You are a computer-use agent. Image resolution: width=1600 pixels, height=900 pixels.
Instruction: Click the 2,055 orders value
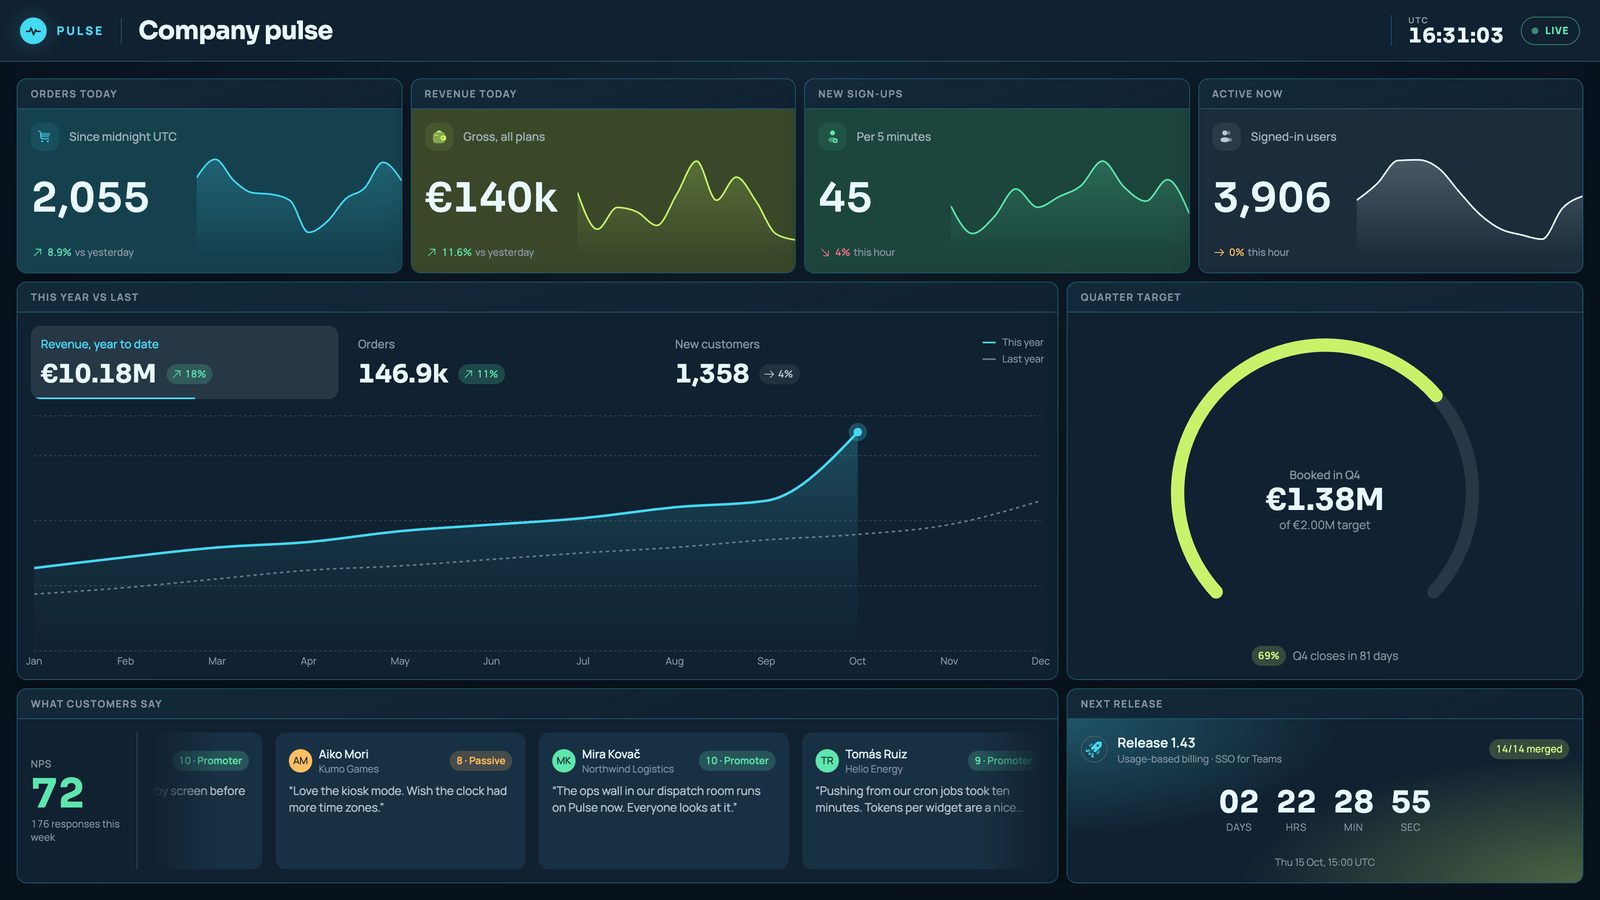[90, 198]
